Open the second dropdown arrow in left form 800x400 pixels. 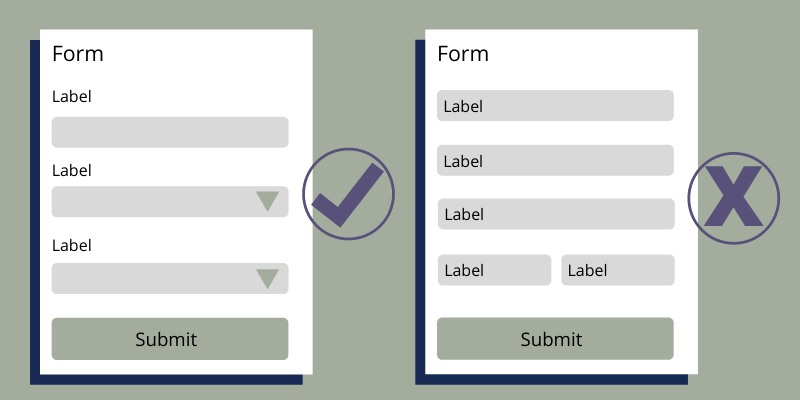click(x=267, y=201)
